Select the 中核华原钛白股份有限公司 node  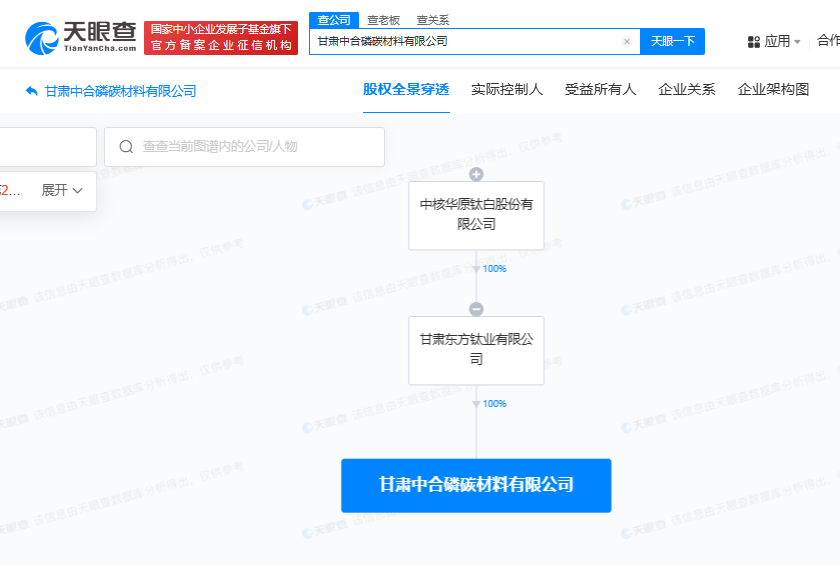coord(476,215)
